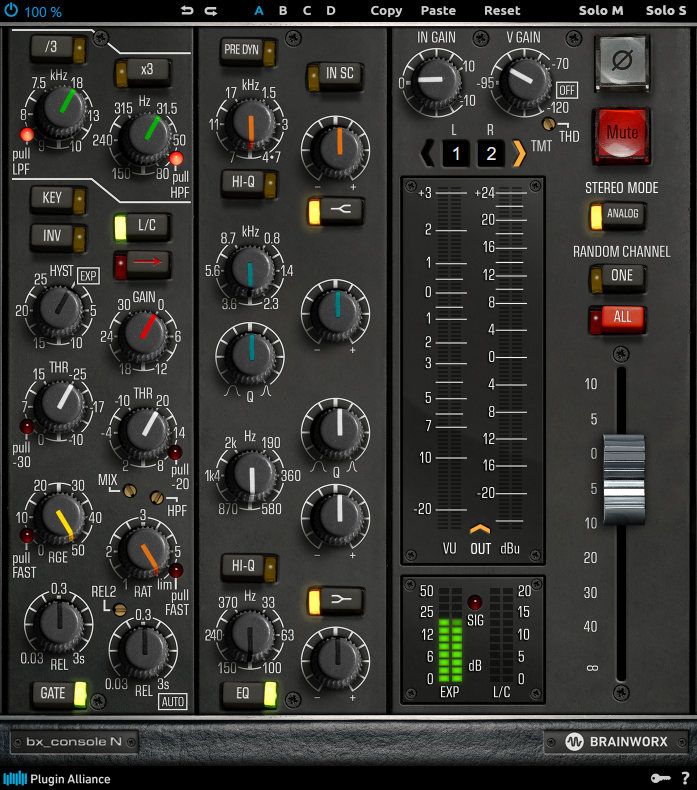
Task: Click random channel ONE button
Action: pyautogui.click(x=617, y=278)
